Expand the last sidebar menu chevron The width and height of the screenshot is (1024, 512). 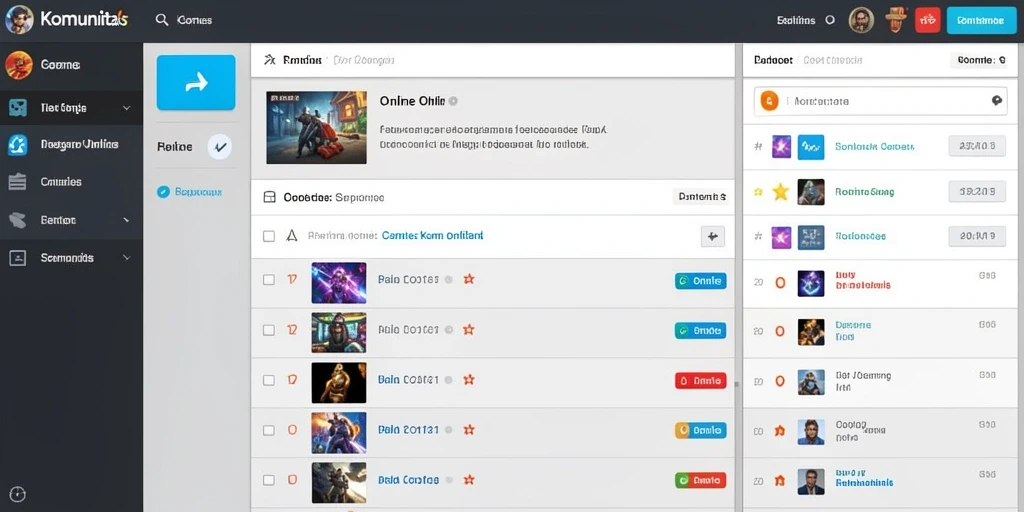[x=126, y=258]
